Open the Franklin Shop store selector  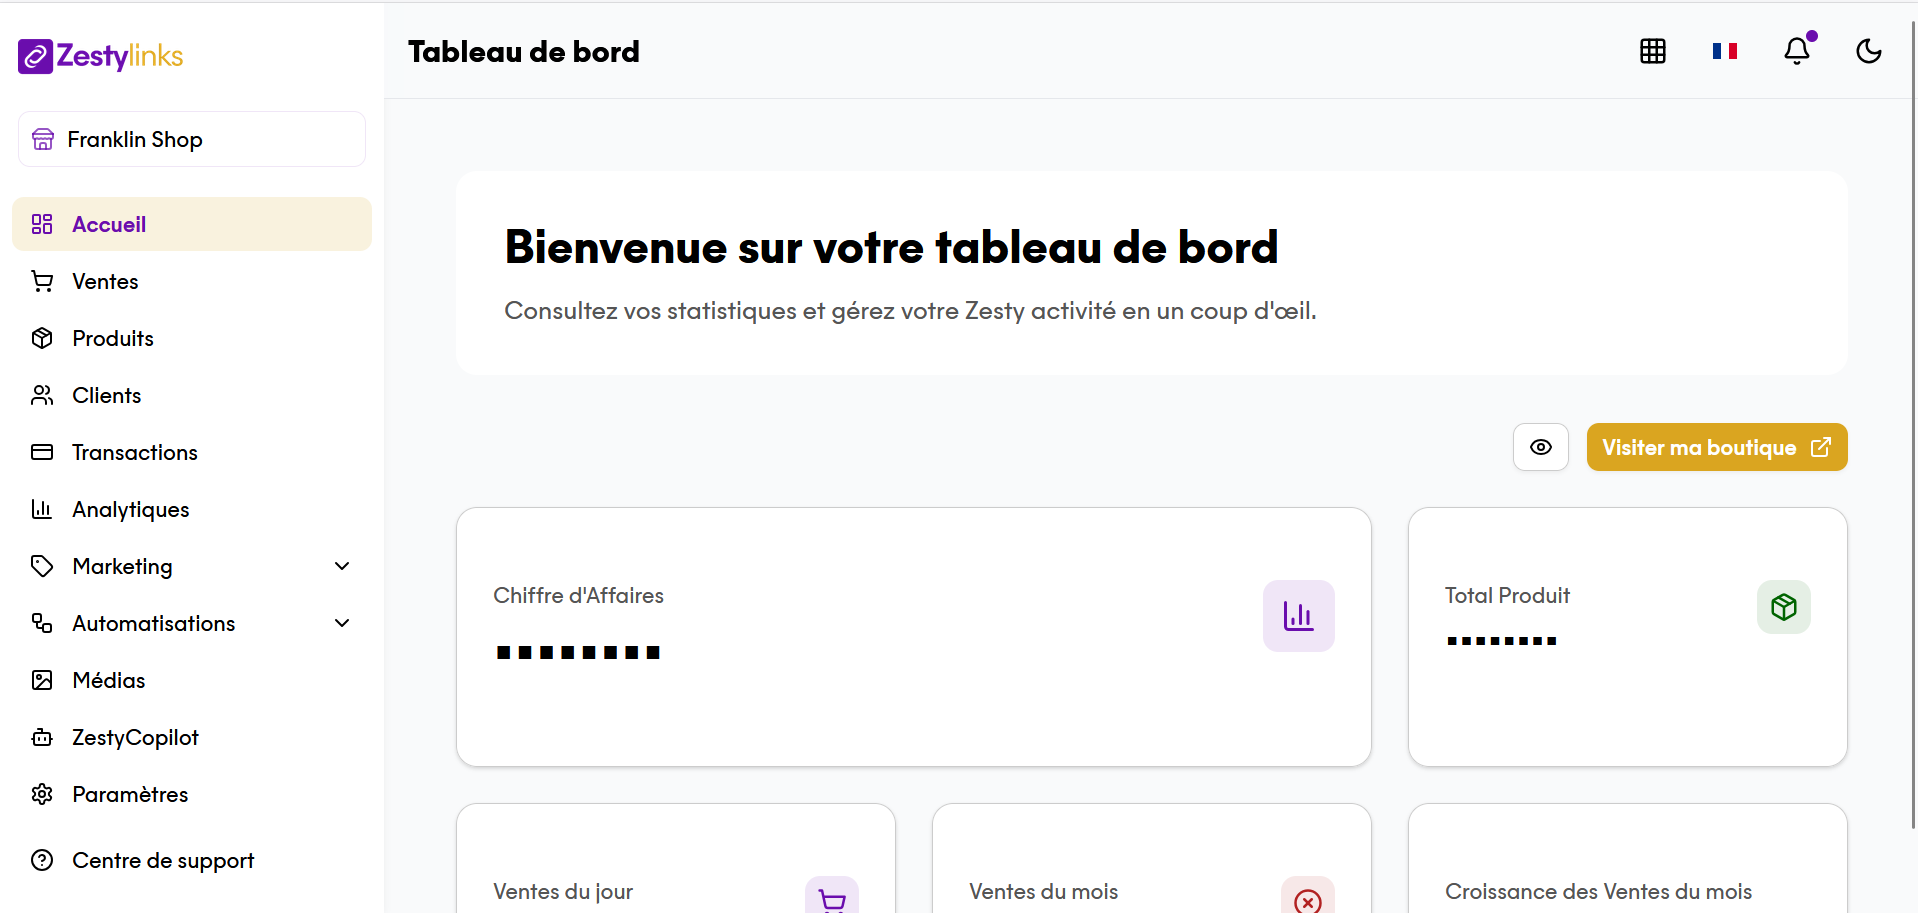192,139
